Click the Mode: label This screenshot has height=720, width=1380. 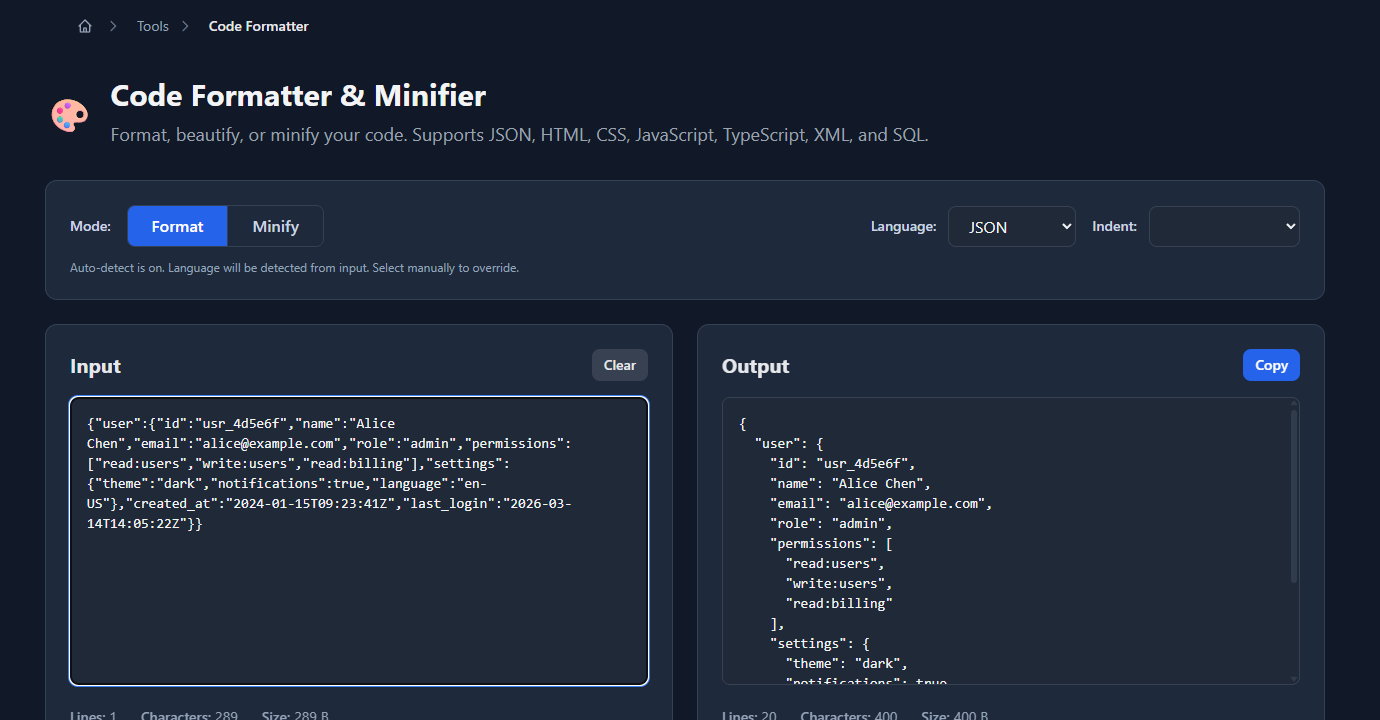point(90,226)
